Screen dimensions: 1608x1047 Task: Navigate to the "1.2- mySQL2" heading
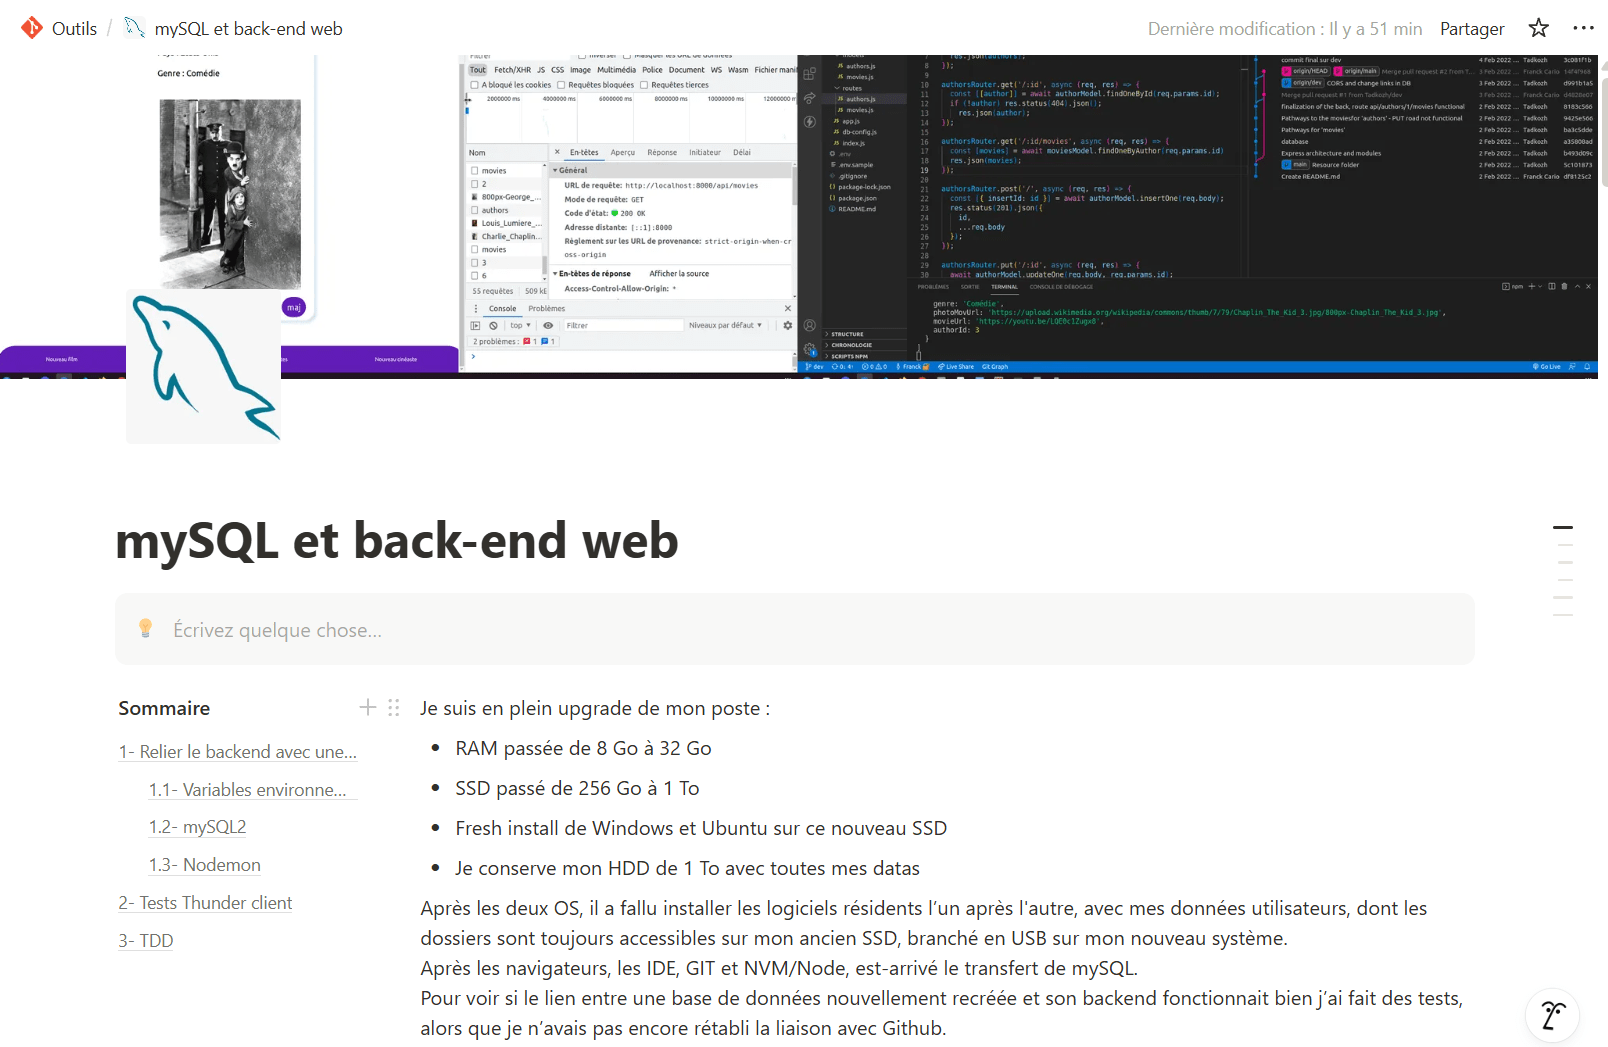pos(197,827)
